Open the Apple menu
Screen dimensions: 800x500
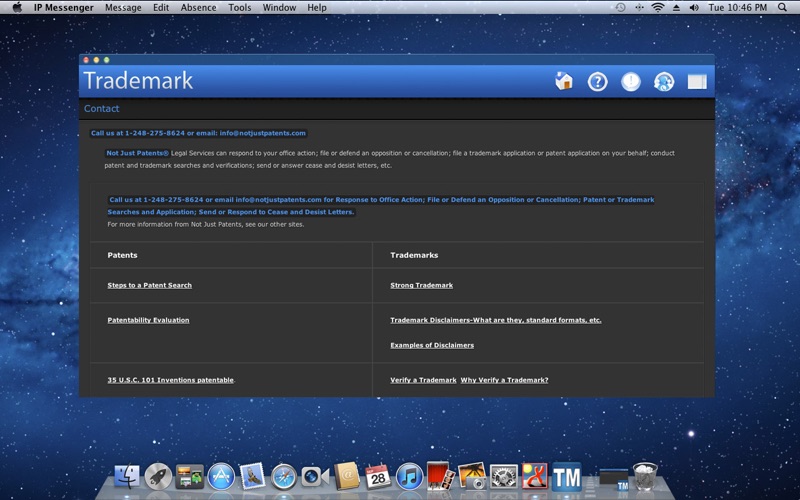(x=17, y=7)
